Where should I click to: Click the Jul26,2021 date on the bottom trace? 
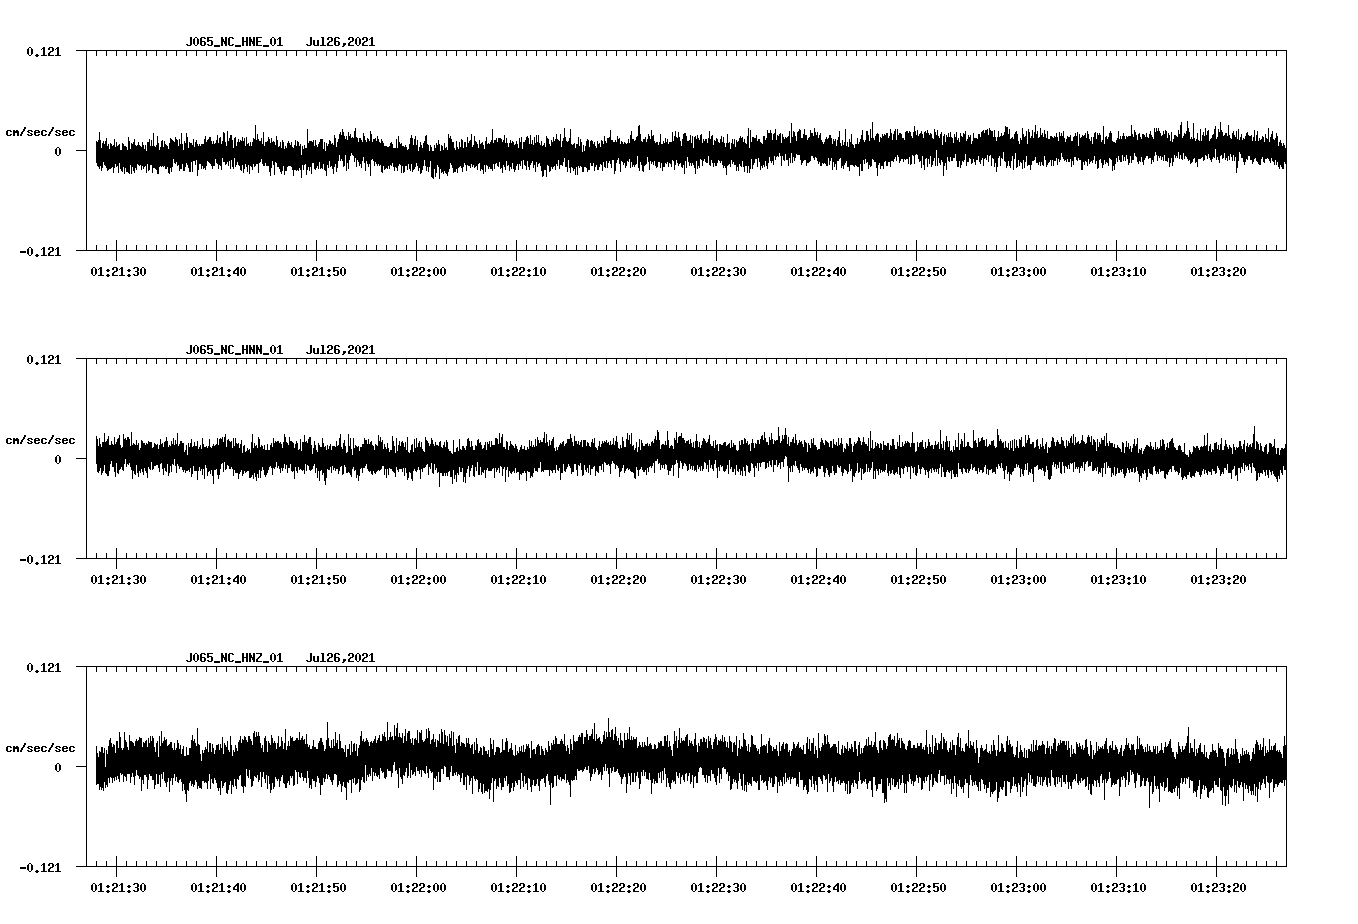click(x=341, y=657)
